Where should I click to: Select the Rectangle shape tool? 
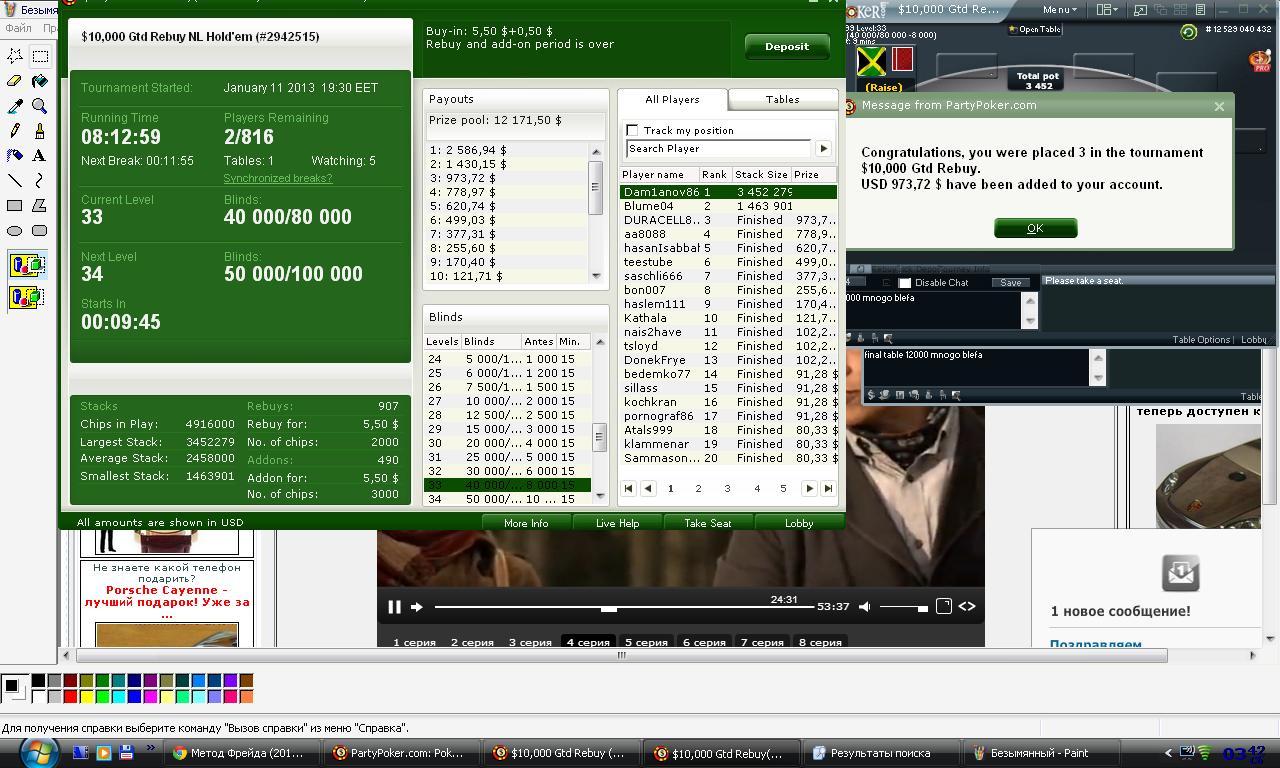coord(15,206)
